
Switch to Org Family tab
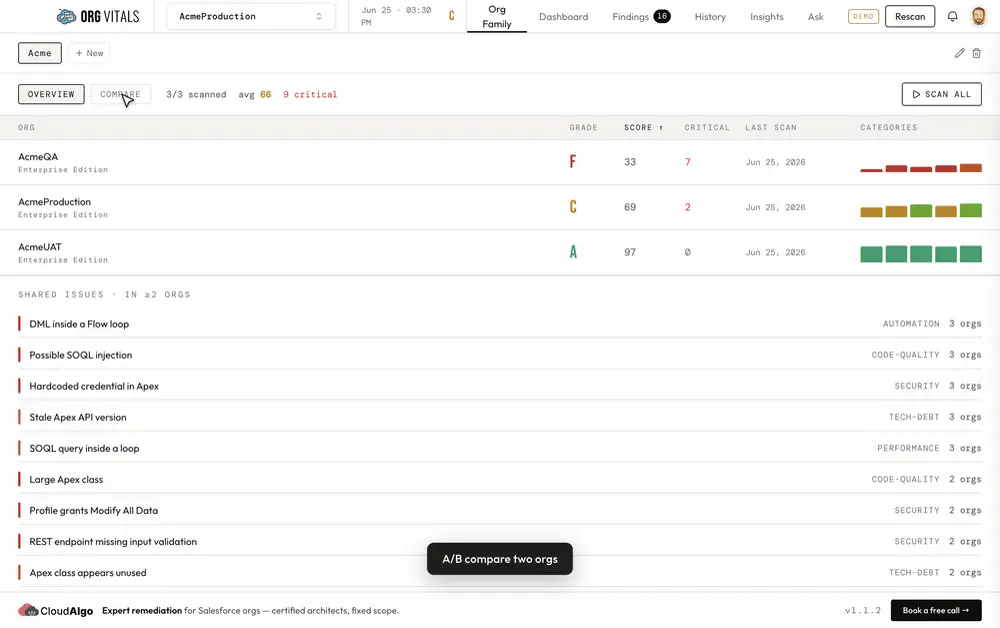tap(497, 17)
